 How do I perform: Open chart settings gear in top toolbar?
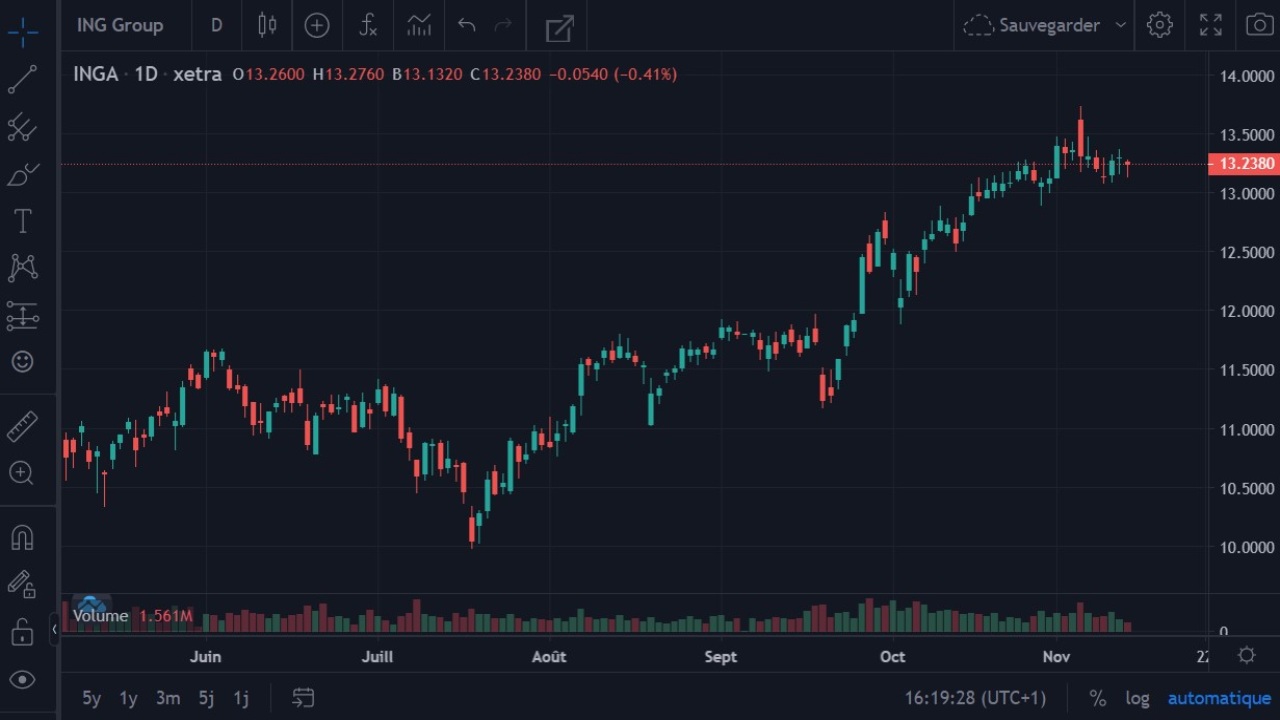(x=1160, y=25)
